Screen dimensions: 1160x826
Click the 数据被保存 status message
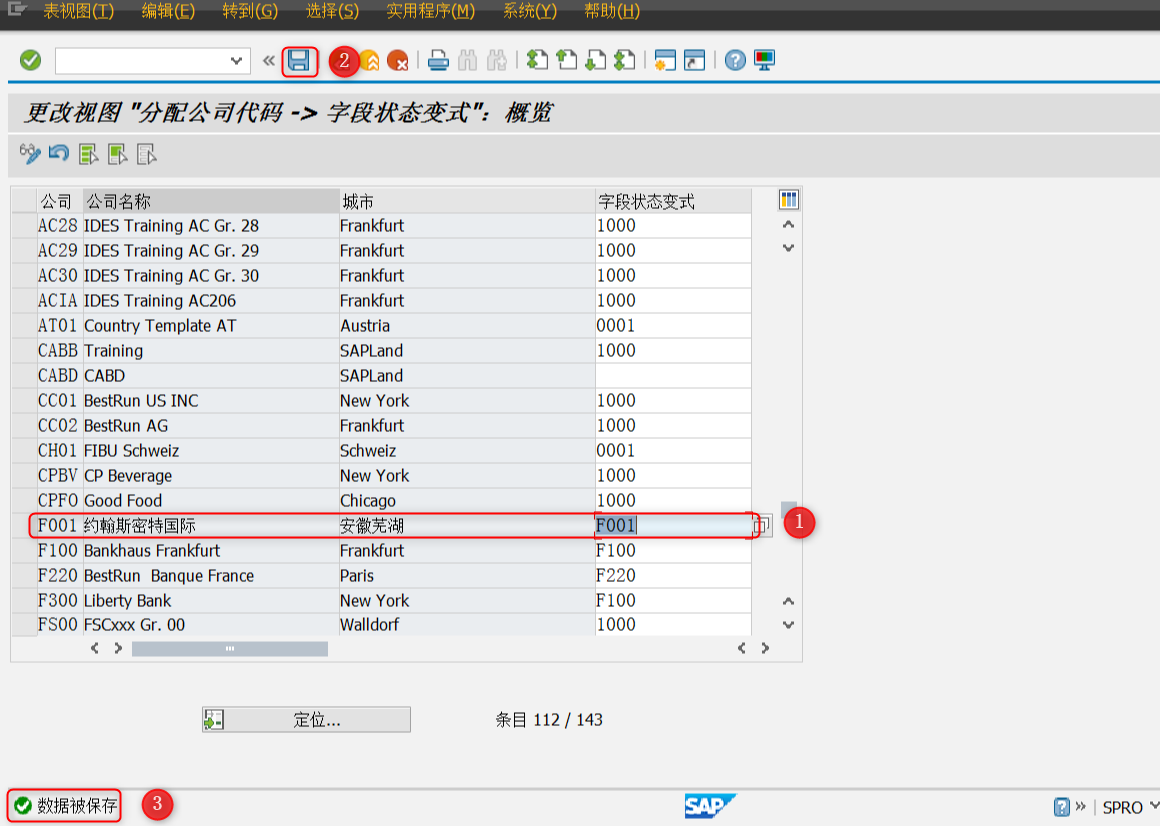pyautogui.click(x=77, y=805)
